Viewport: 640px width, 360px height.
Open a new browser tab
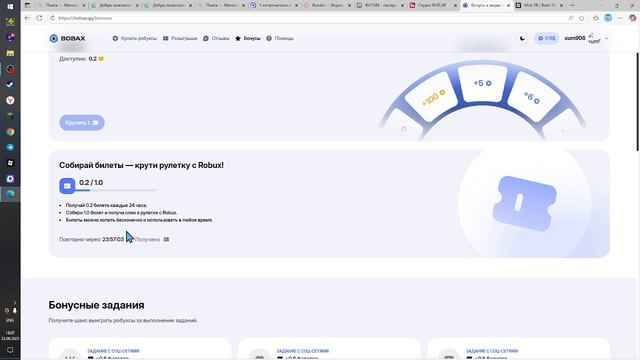tap(572, 5)
